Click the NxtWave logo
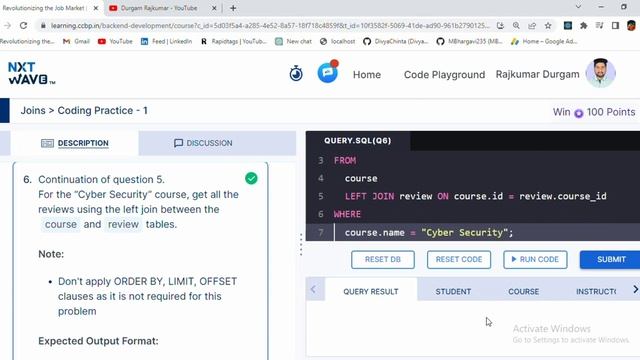The width and height of the screenshot is (640, 360). point(31,73)
